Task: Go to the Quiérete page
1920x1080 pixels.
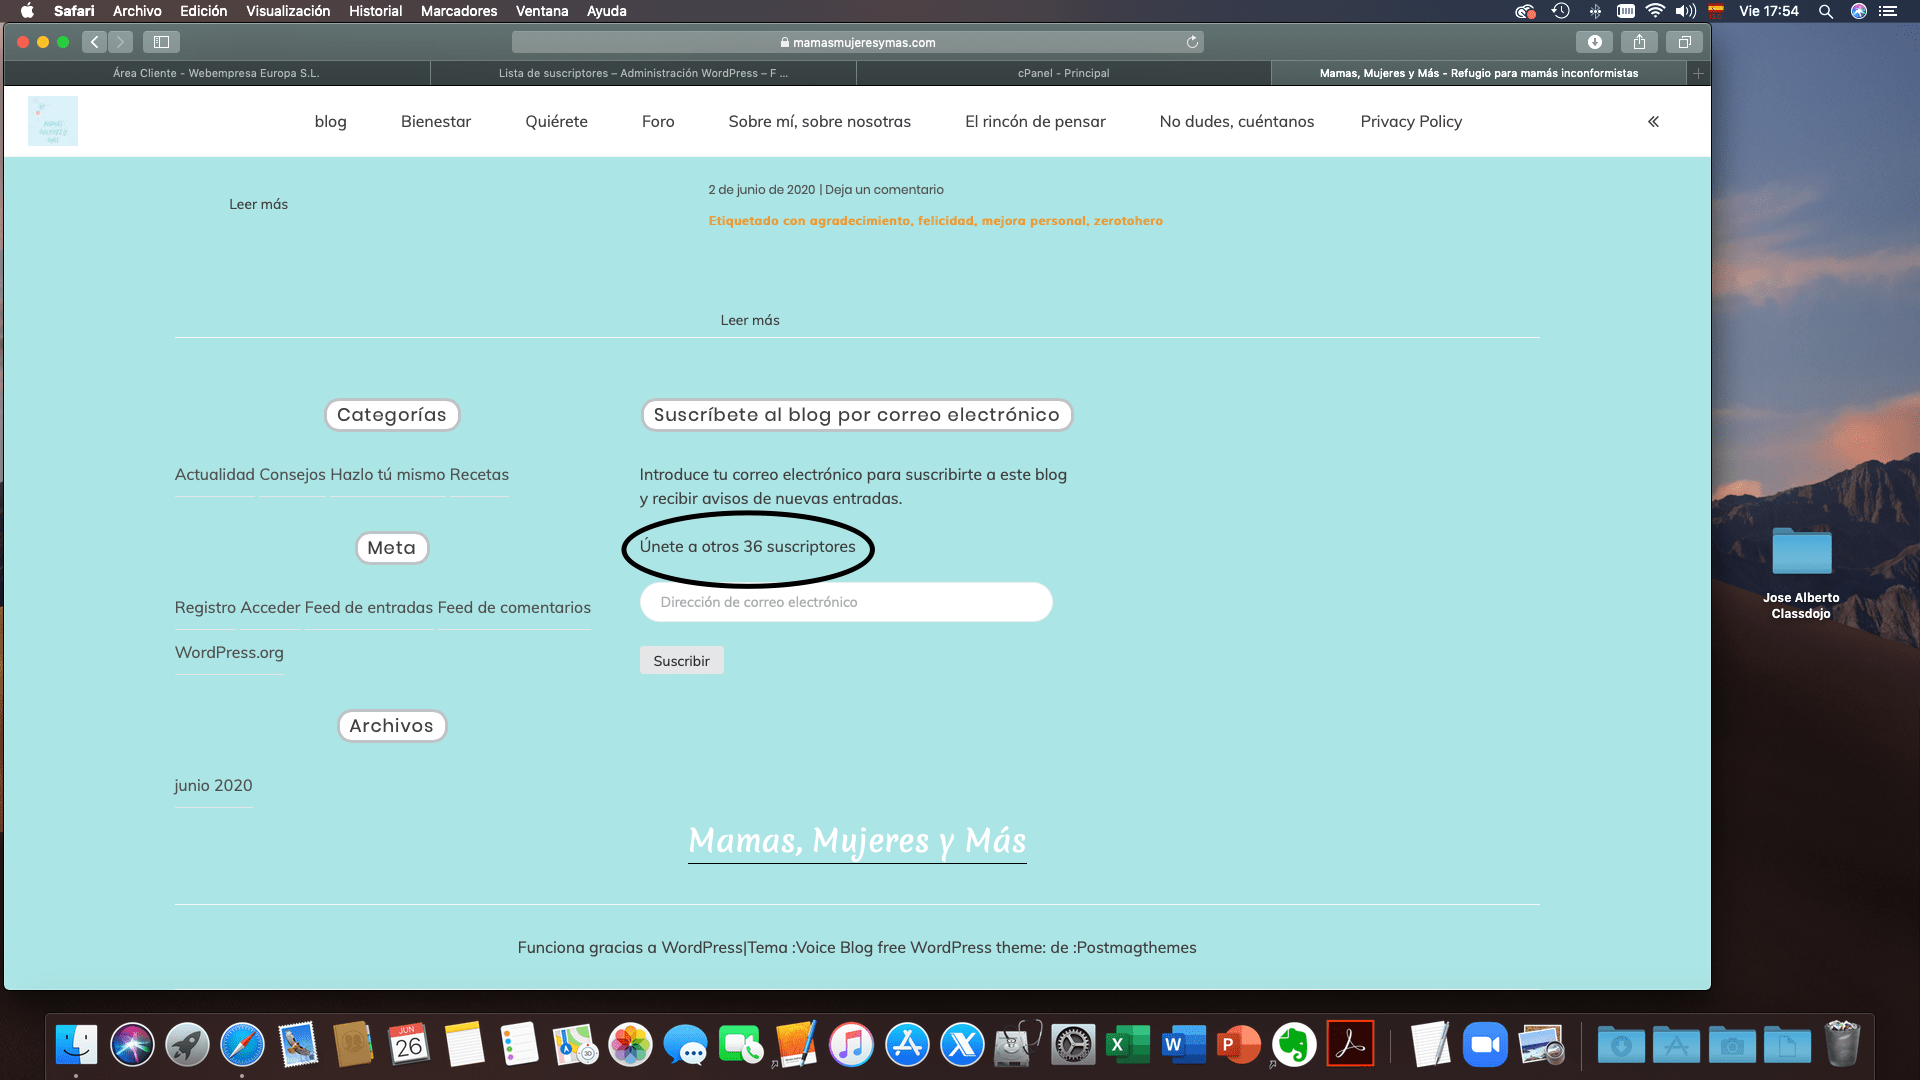Action: (556, 121)
